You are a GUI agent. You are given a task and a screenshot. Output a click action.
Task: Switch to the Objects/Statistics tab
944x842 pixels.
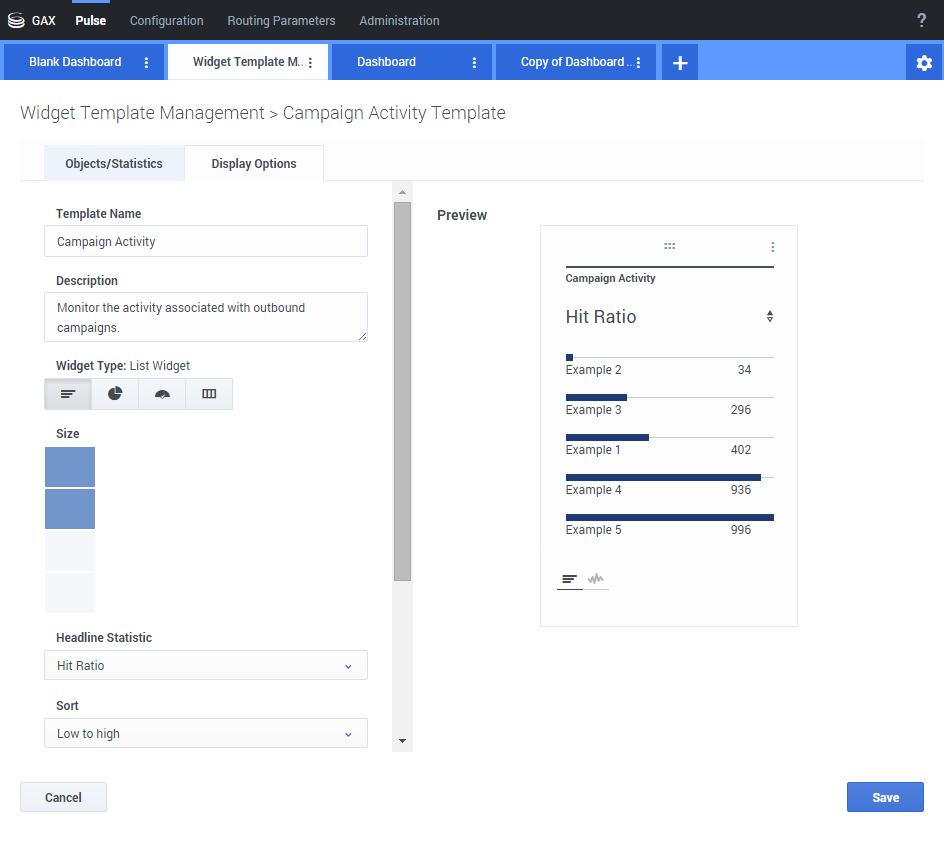tap(114, 163)
